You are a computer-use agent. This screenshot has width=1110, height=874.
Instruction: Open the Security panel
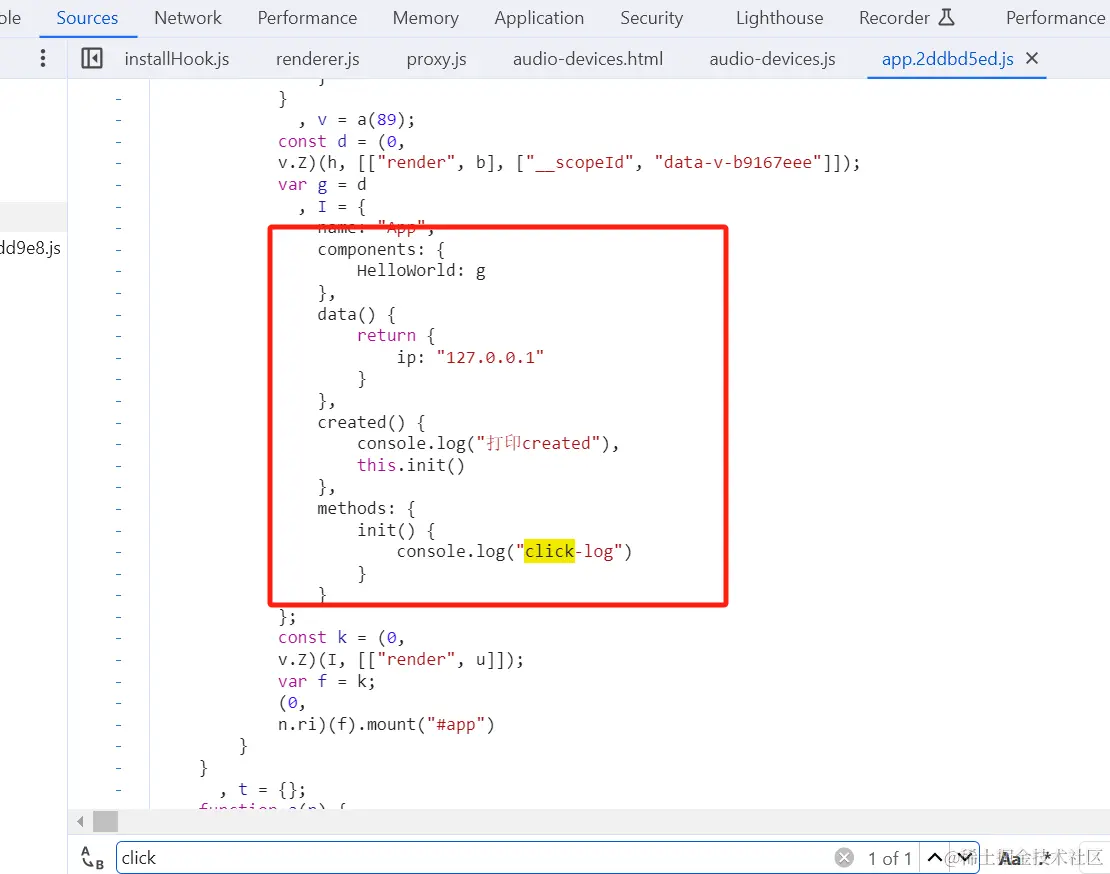(651, 18)
